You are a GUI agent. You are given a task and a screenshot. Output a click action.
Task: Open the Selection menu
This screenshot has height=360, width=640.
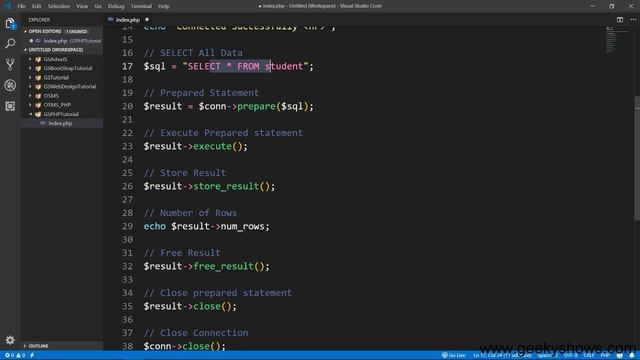tap(59, 6)
